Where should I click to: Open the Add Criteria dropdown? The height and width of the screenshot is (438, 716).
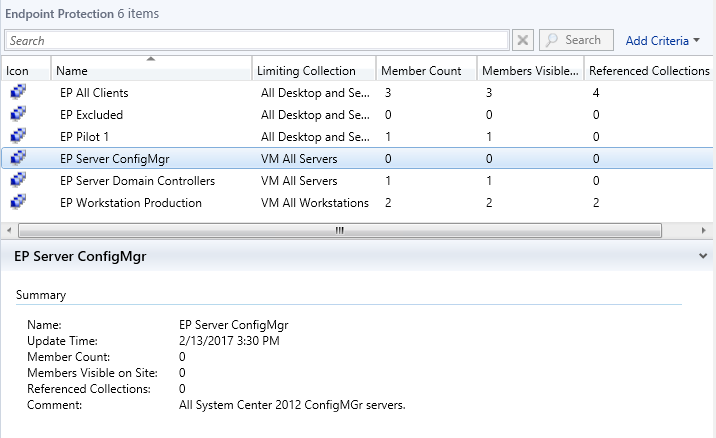pos(663,41)
